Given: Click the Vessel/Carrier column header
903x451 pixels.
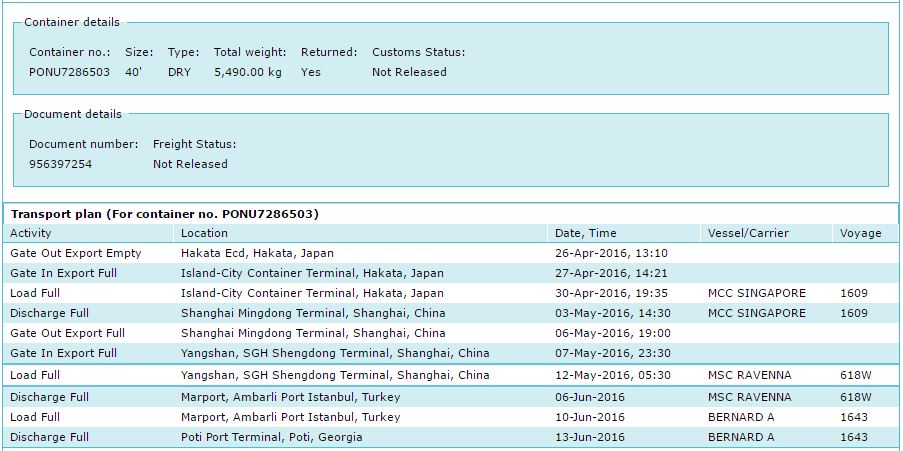Looking at the screenshot, I should [x=748, y=233].
